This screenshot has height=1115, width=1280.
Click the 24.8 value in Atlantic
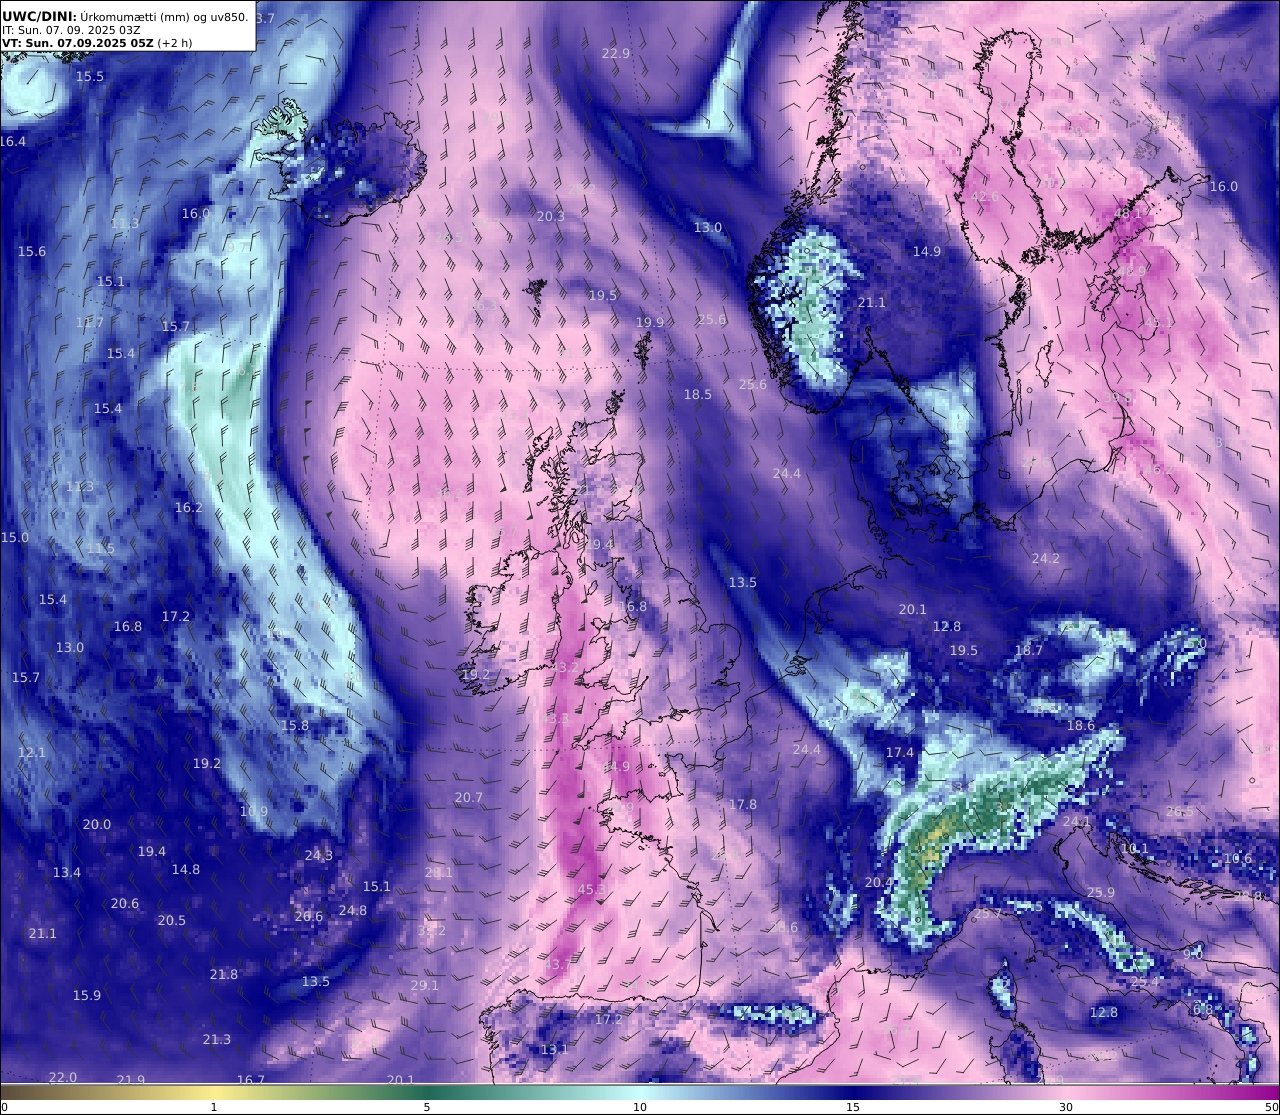tap(353, 910)
